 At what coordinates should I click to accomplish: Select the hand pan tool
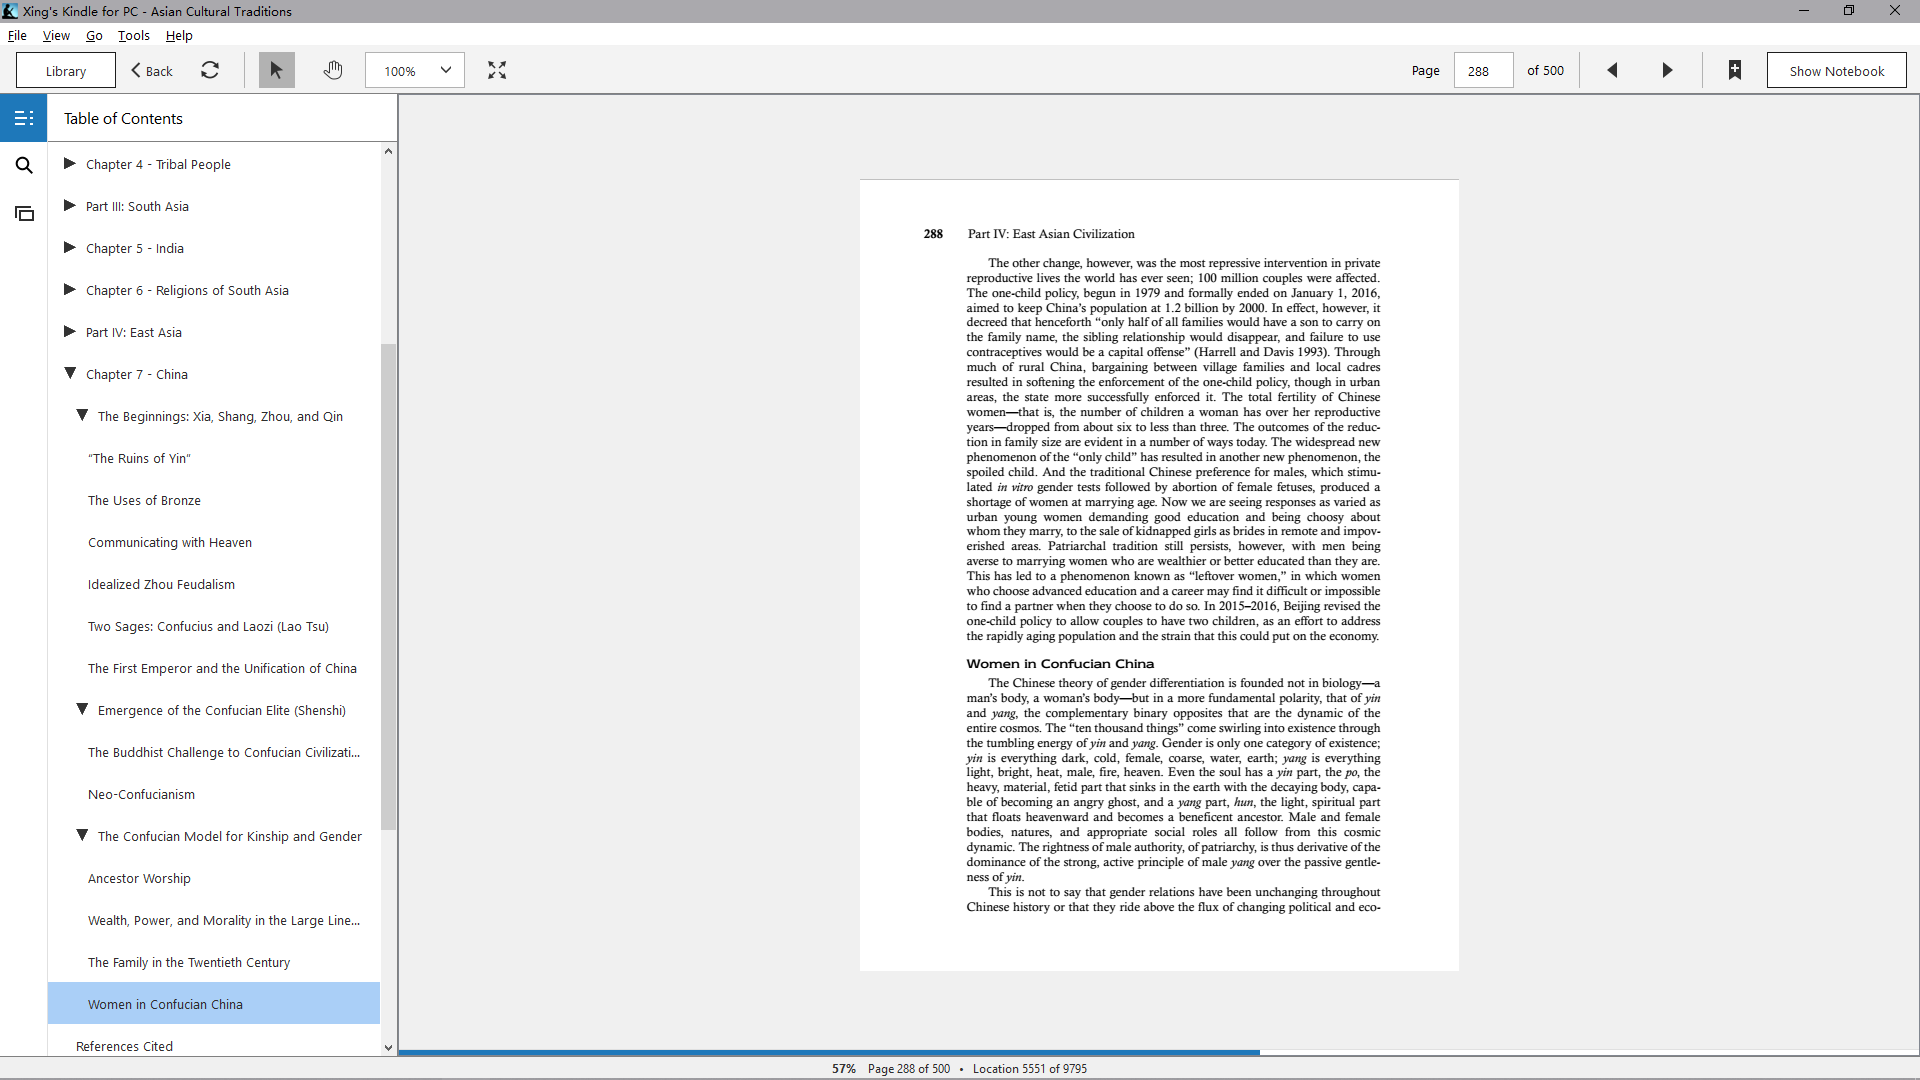[333, 70]
